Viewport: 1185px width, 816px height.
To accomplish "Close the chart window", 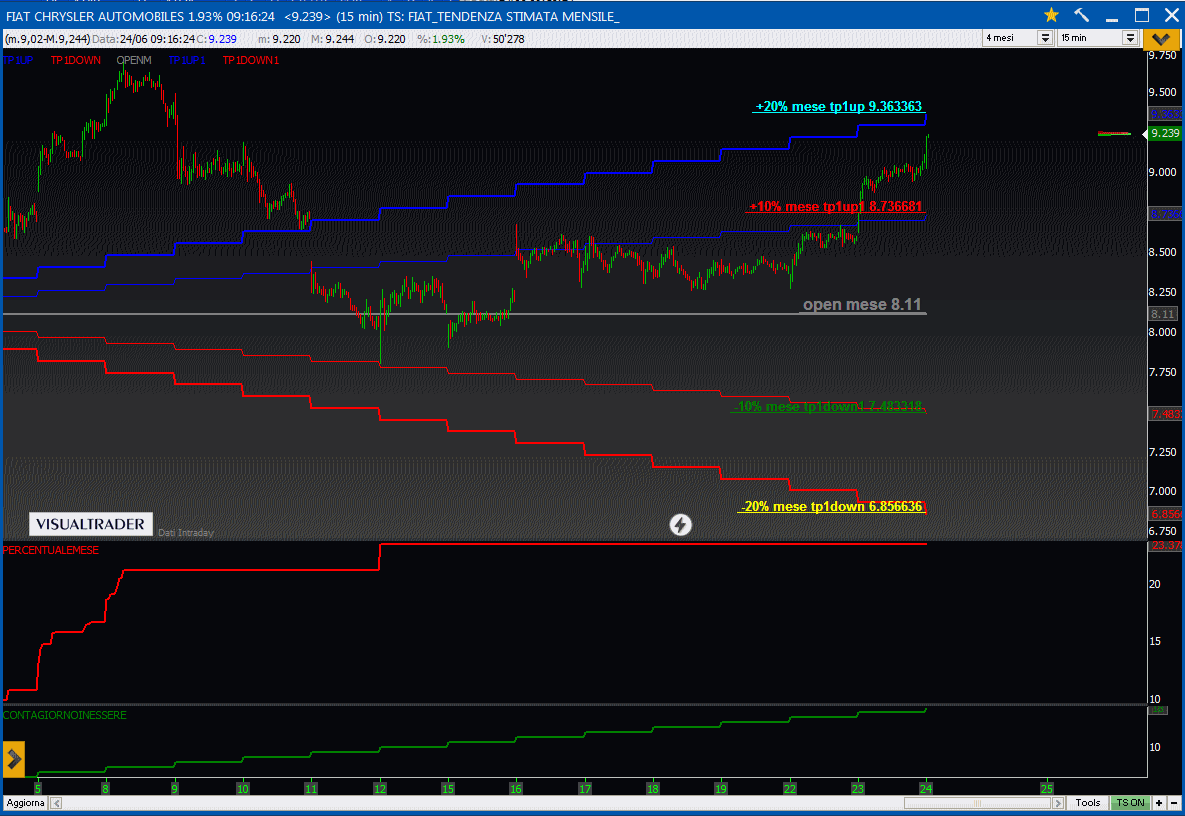I will tap(1171, 15).
